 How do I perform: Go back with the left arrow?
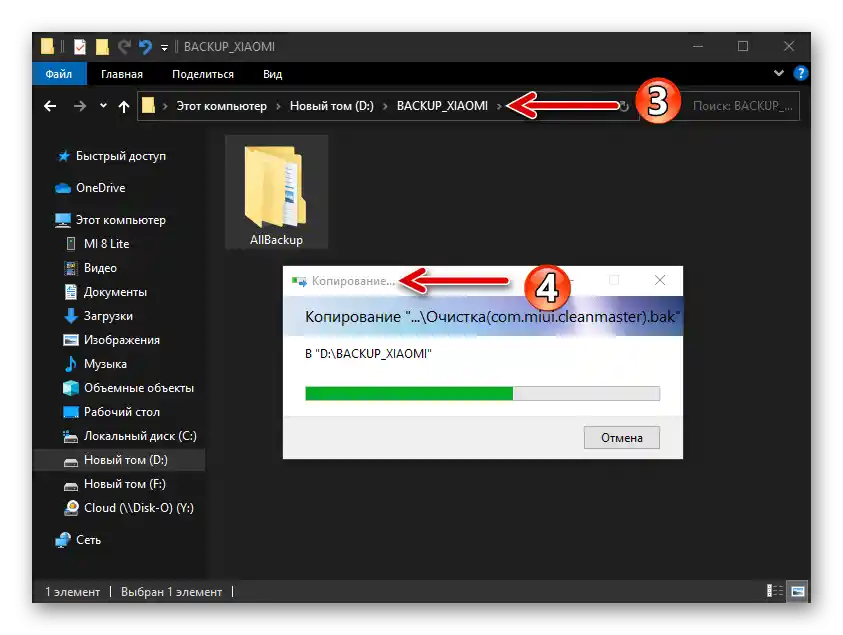50,106
